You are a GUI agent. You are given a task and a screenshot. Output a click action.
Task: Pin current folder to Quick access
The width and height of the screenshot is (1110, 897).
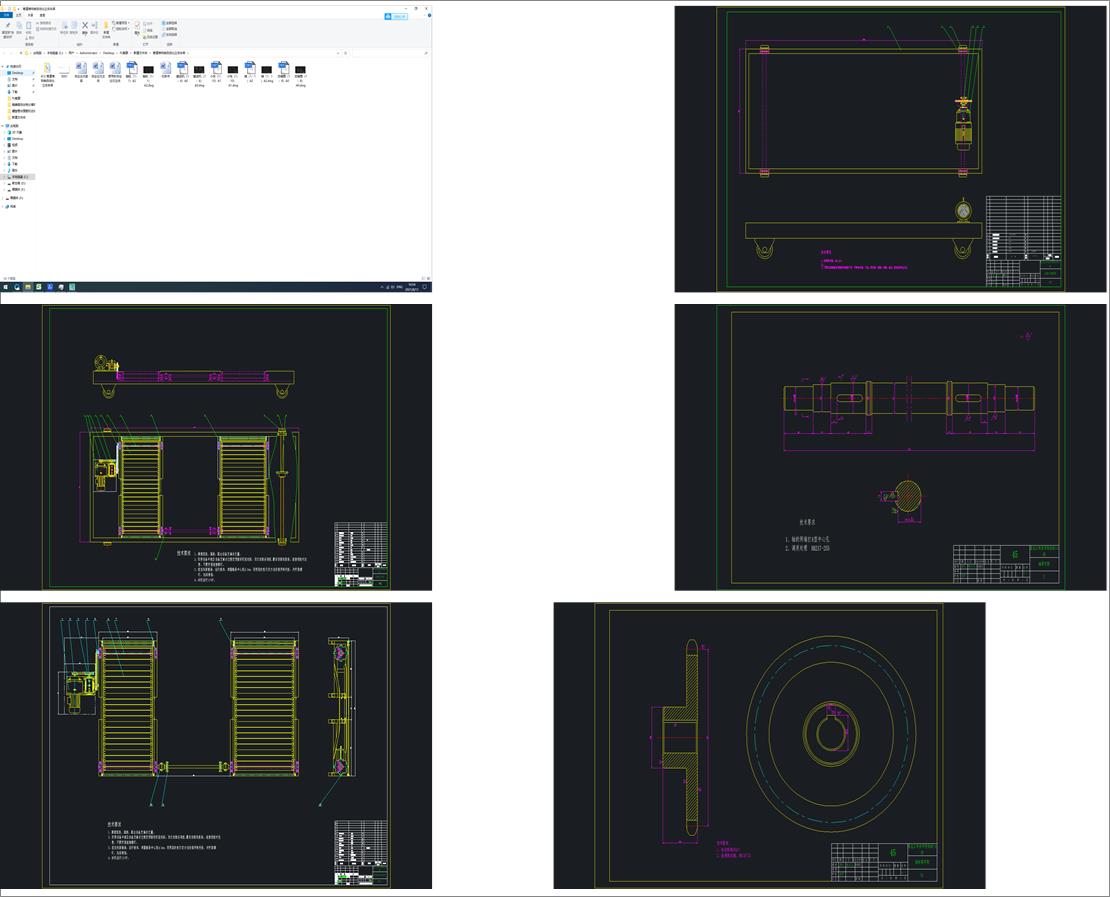pos(7,26)
